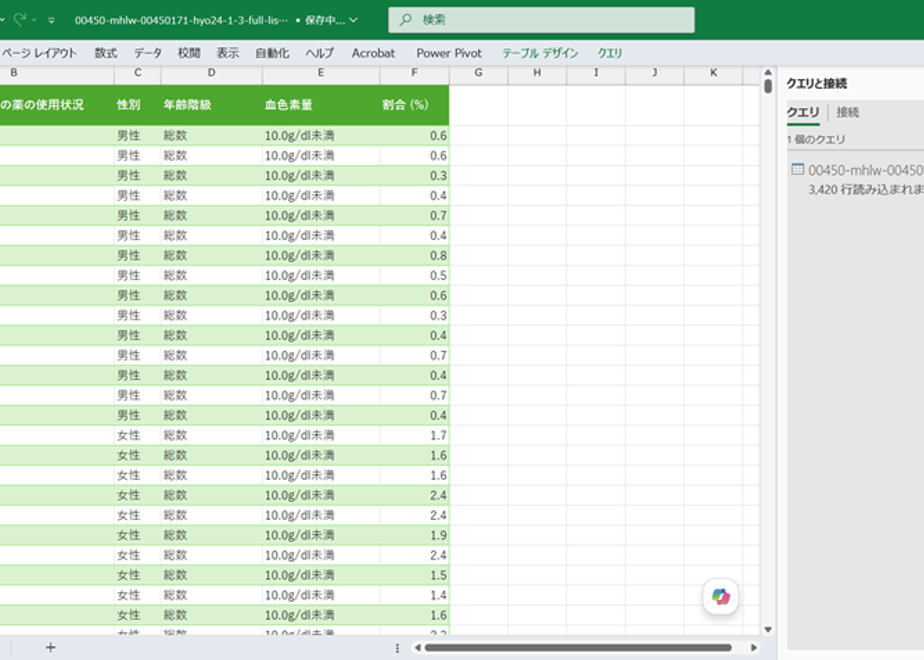Click the 割合 (%) table header cell
The width and height of the screenshot is (924, 660).
[x=414, y=105]
